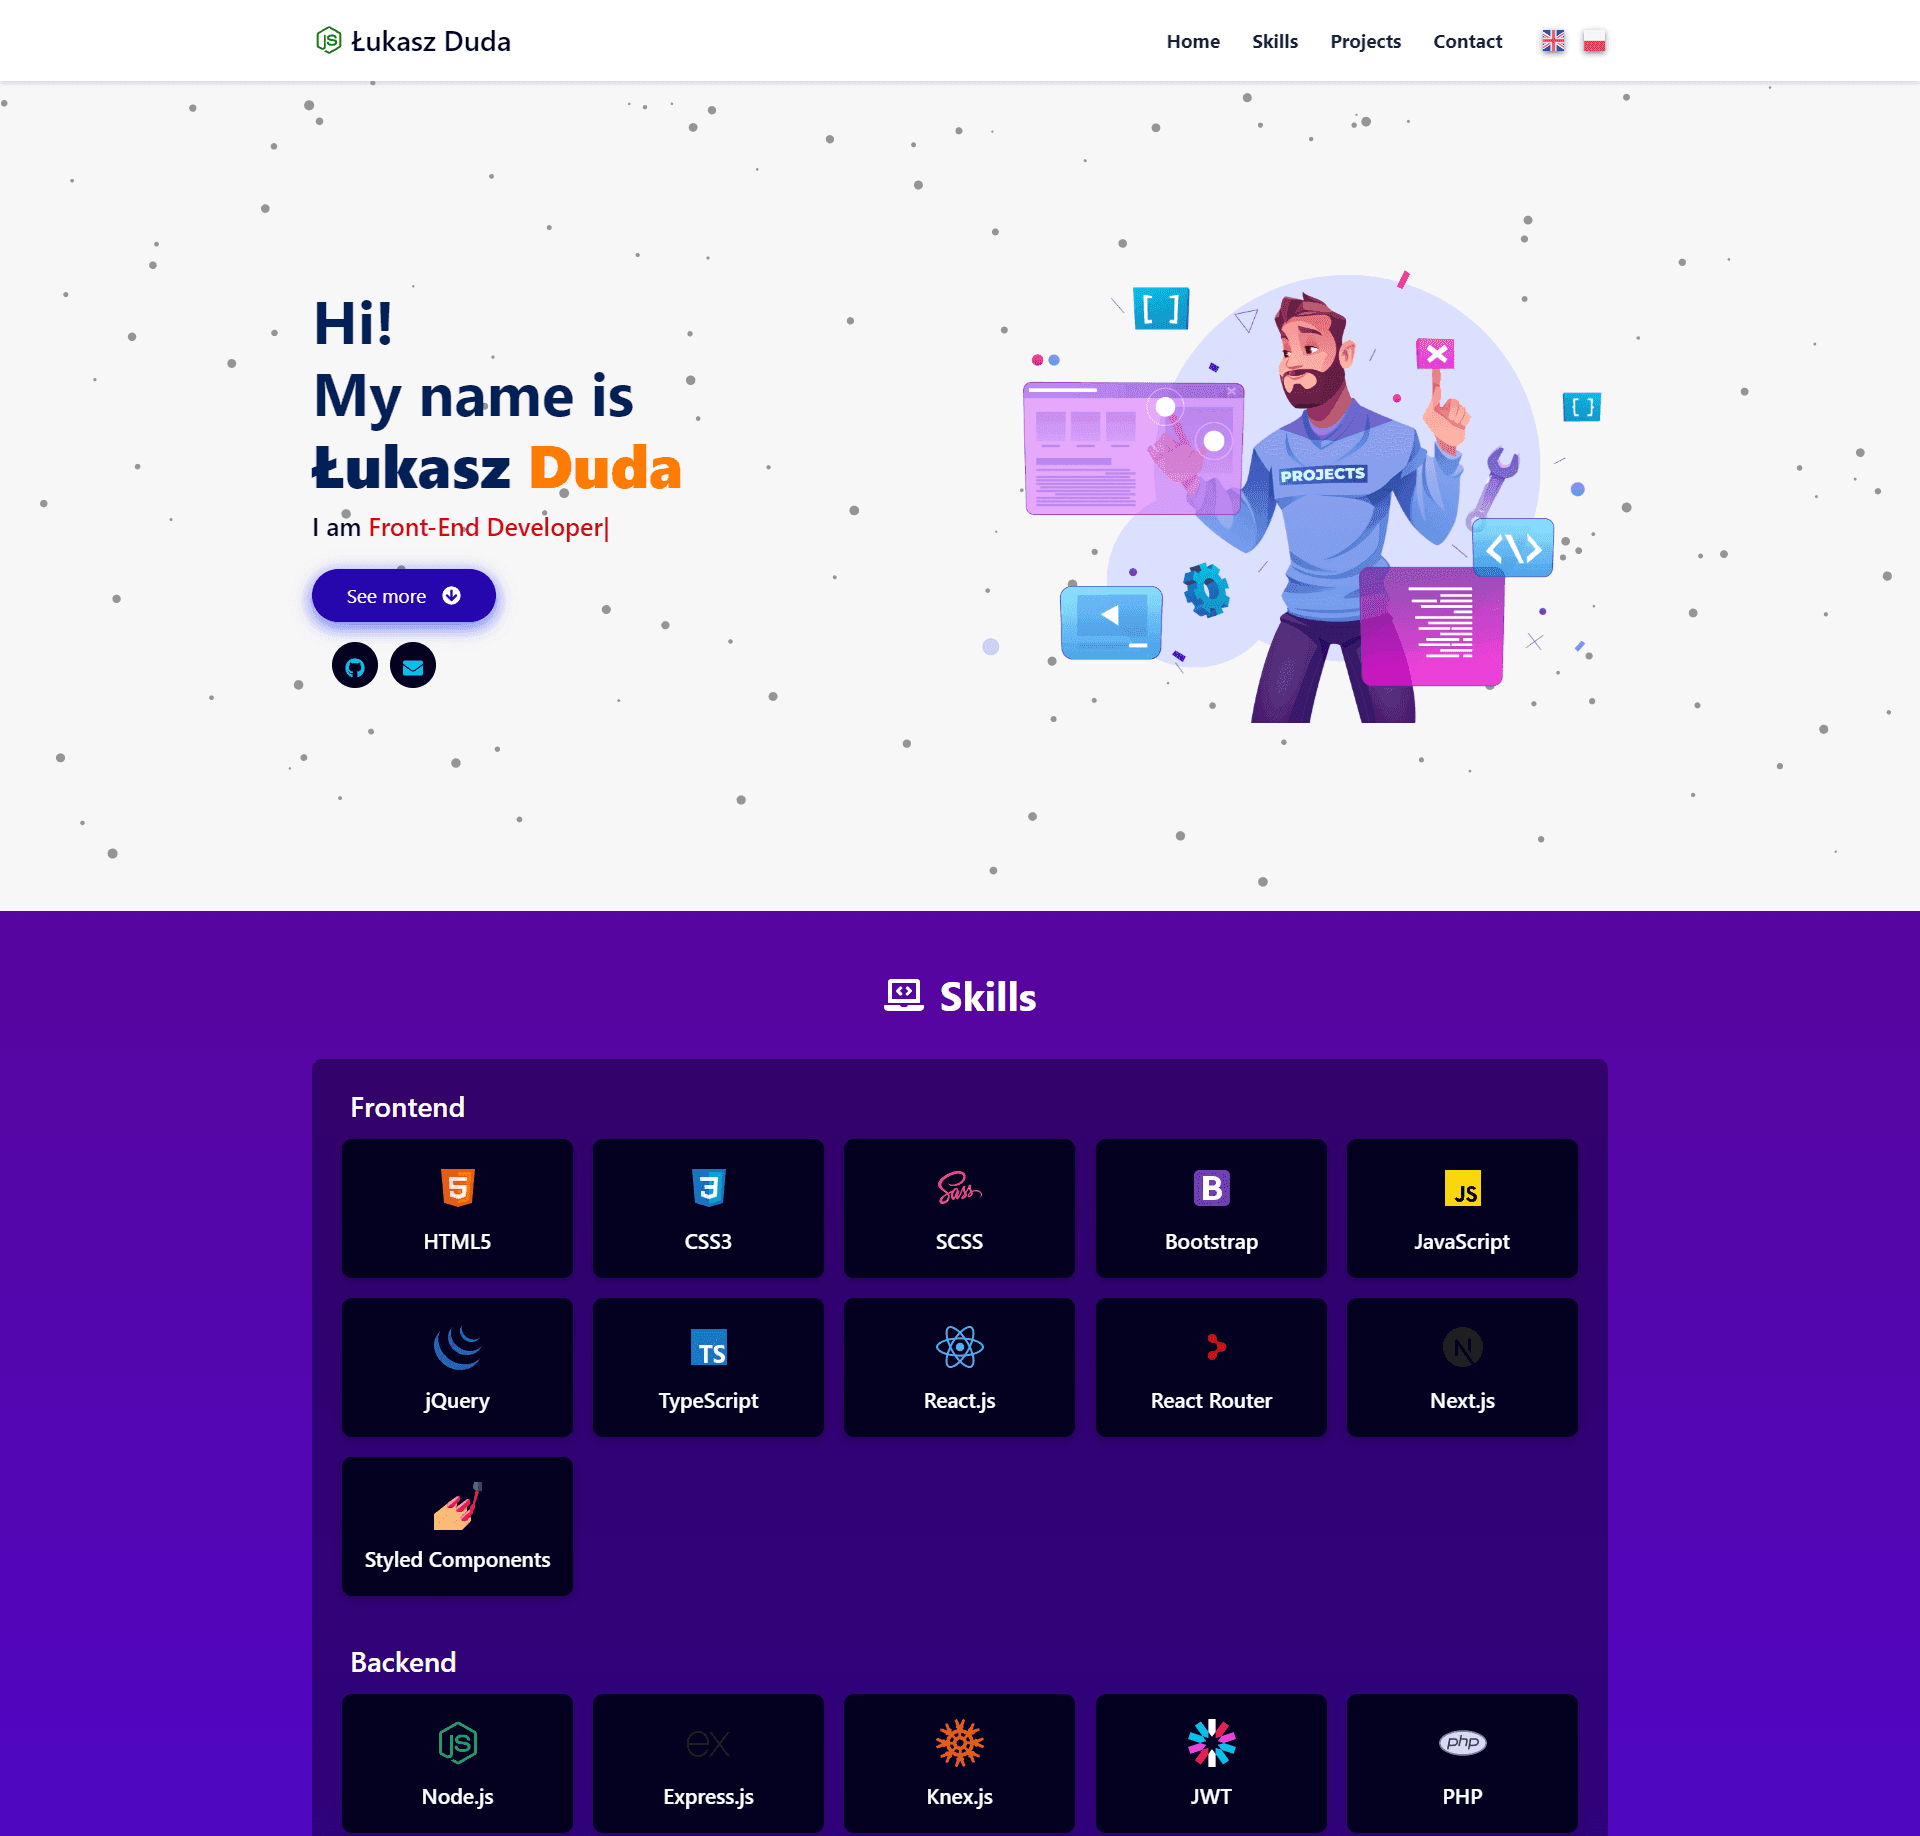Switch site language to English flag
Image resolution: width=1920 pixels, height=1836 pixels.
[x=1553, y=39]
